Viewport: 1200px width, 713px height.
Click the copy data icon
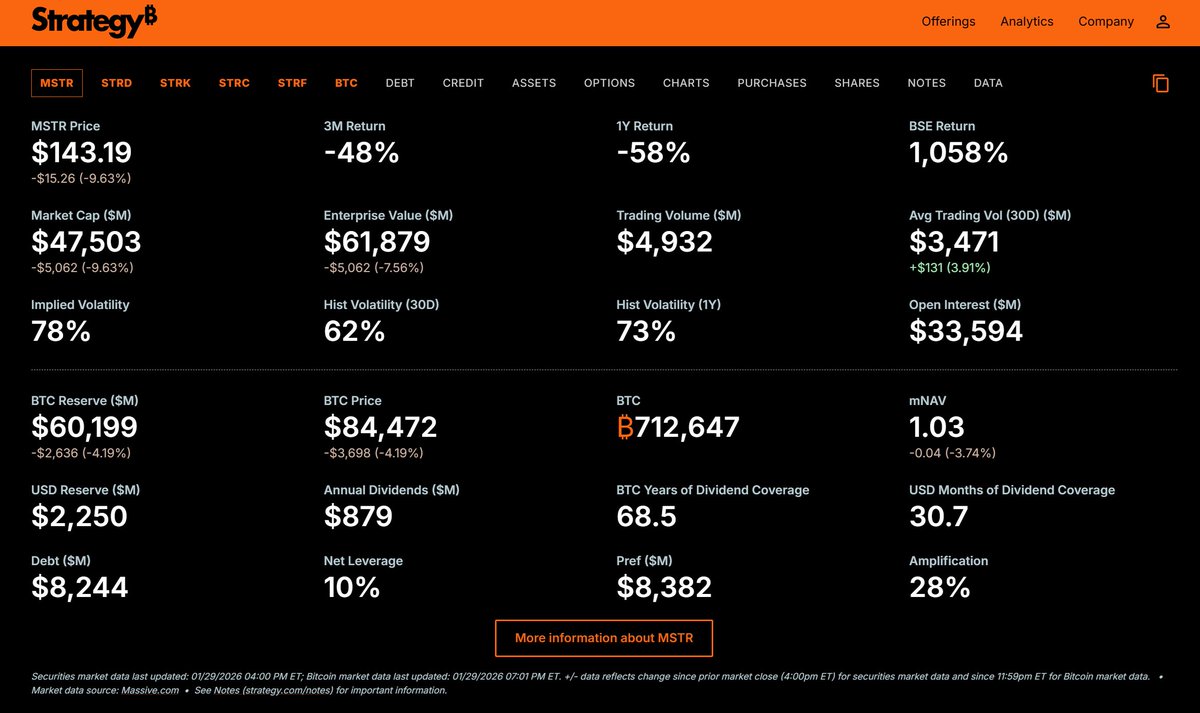[x=1161, y=83]
